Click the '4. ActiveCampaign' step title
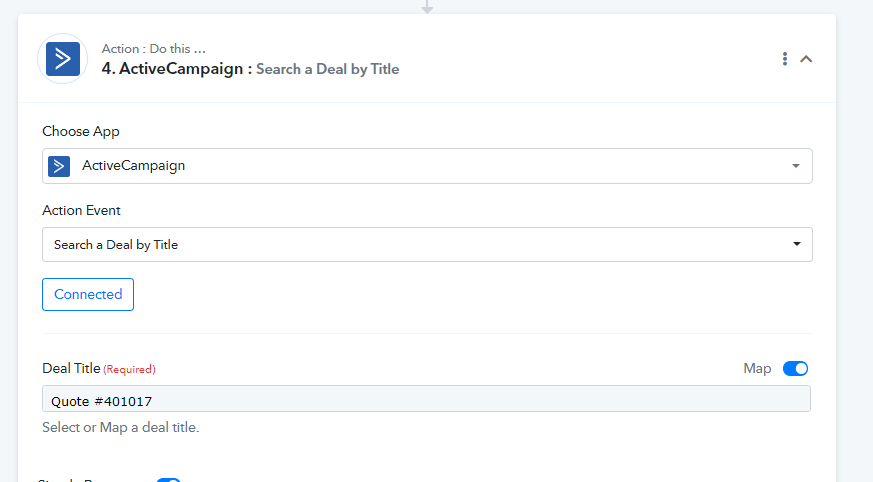Screen dimensions: 873x482 click(x=175, y=69)
